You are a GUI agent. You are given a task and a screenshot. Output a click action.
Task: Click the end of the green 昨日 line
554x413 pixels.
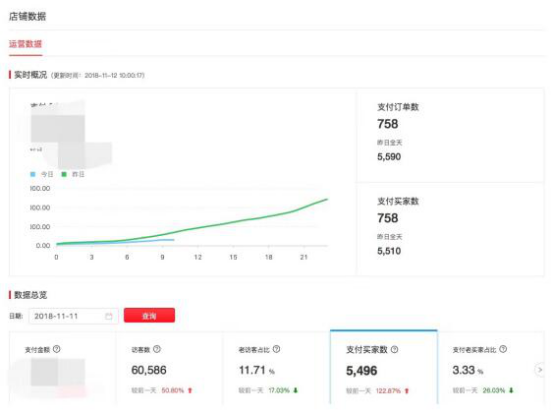tap(327, 200)
